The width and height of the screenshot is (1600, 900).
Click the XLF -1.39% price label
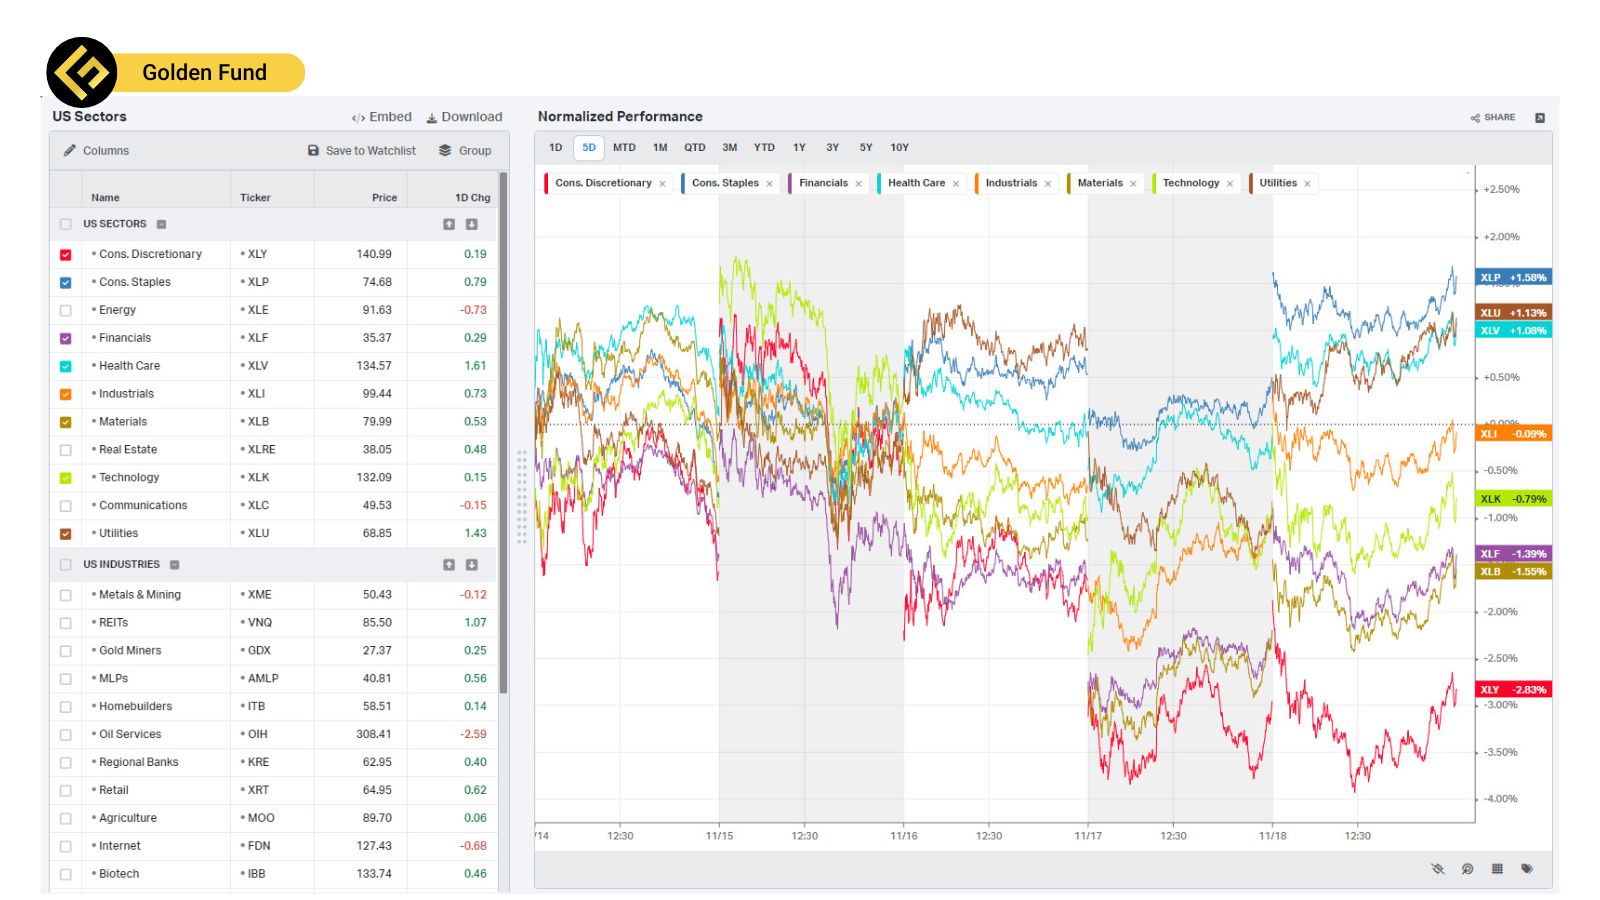tap(1513, 554)
